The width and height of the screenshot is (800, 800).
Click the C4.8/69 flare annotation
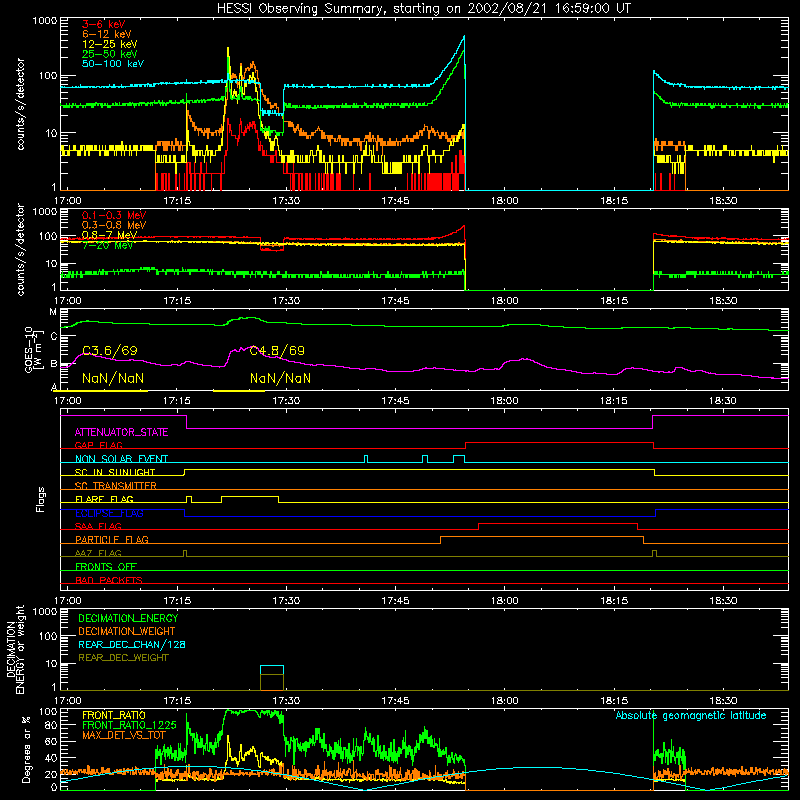click(x=277, y=351)
